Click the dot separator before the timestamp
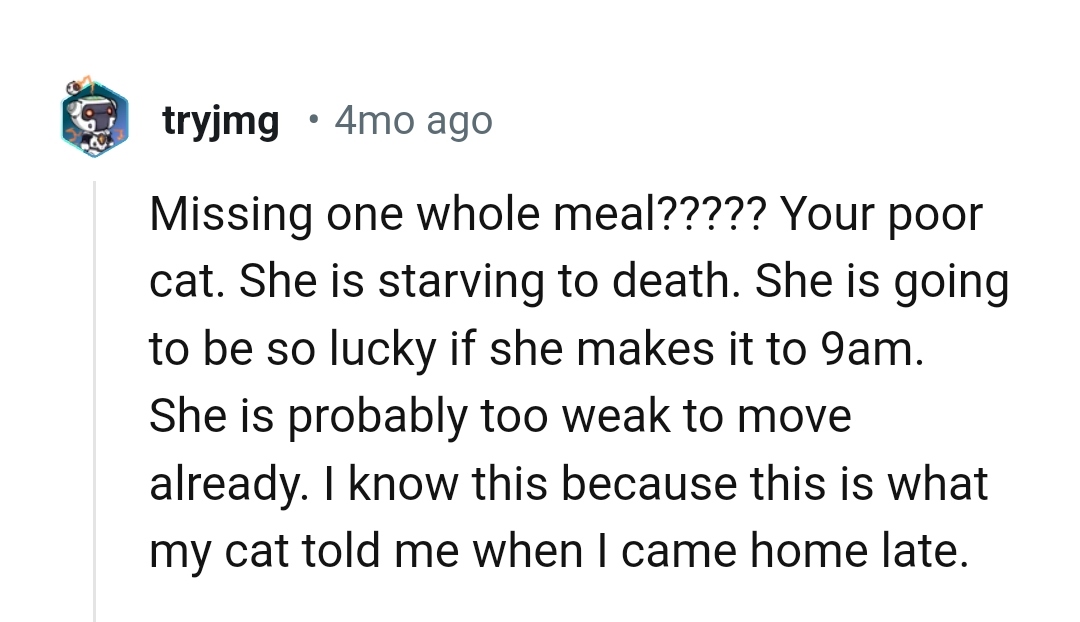Screen dimensions: 1080x622 tap(314, 121)
